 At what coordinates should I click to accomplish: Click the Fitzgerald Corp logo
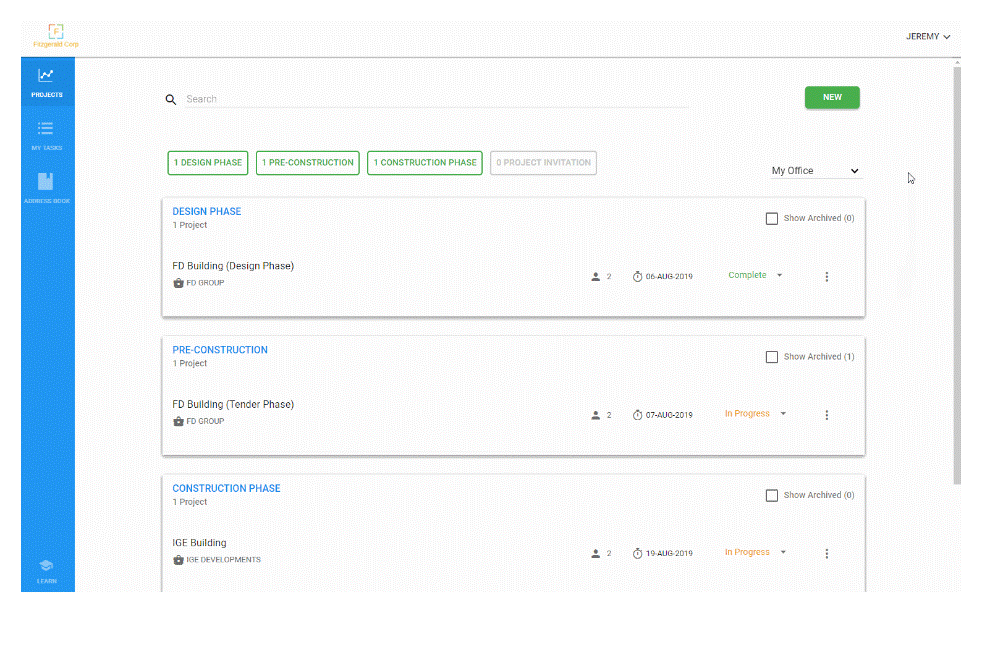click(56, 35)
